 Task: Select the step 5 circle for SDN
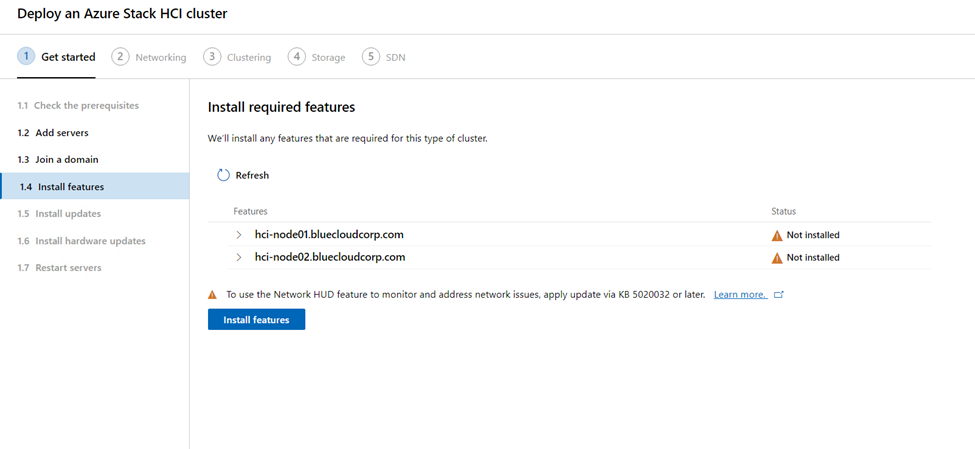[371, 57]
